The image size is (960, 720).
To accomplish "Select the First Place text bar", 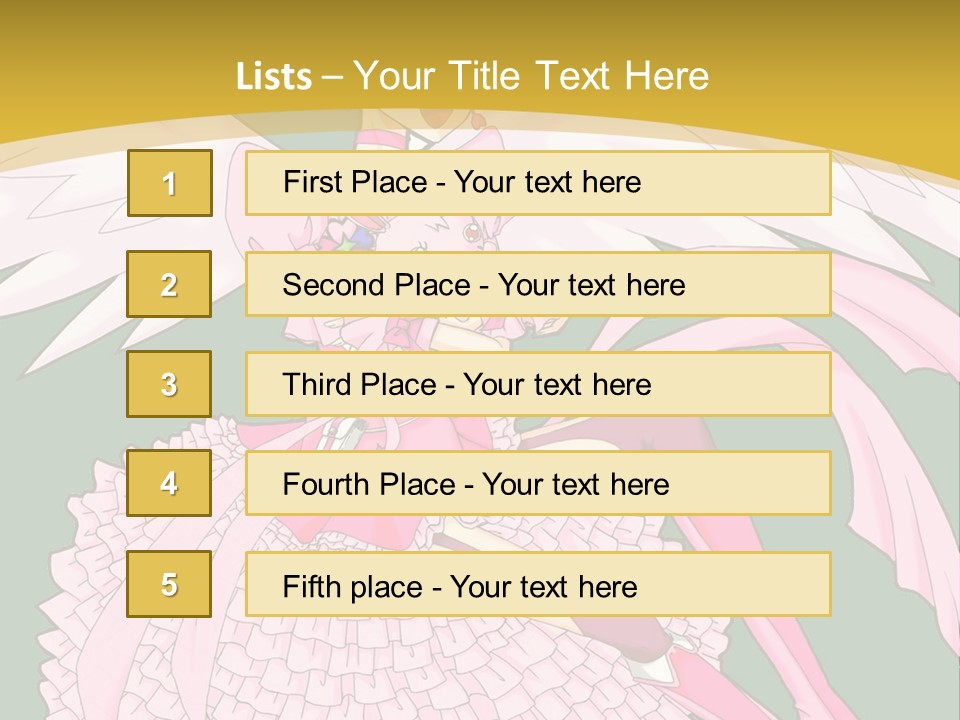I will pos(538,183).
